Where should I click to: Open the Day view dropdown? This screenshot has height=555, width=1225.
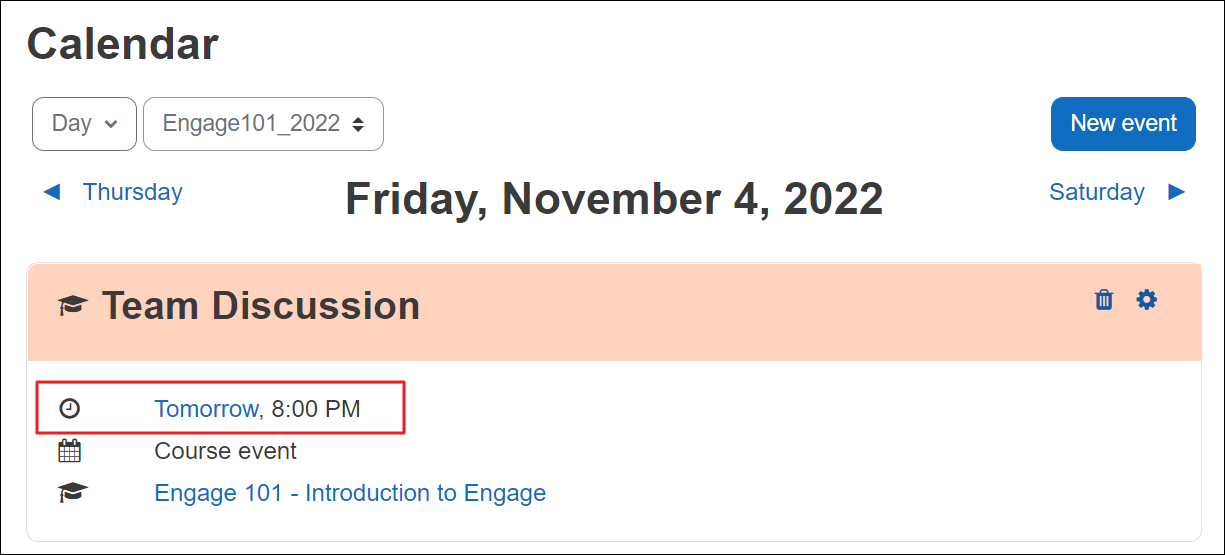(84, 124)
